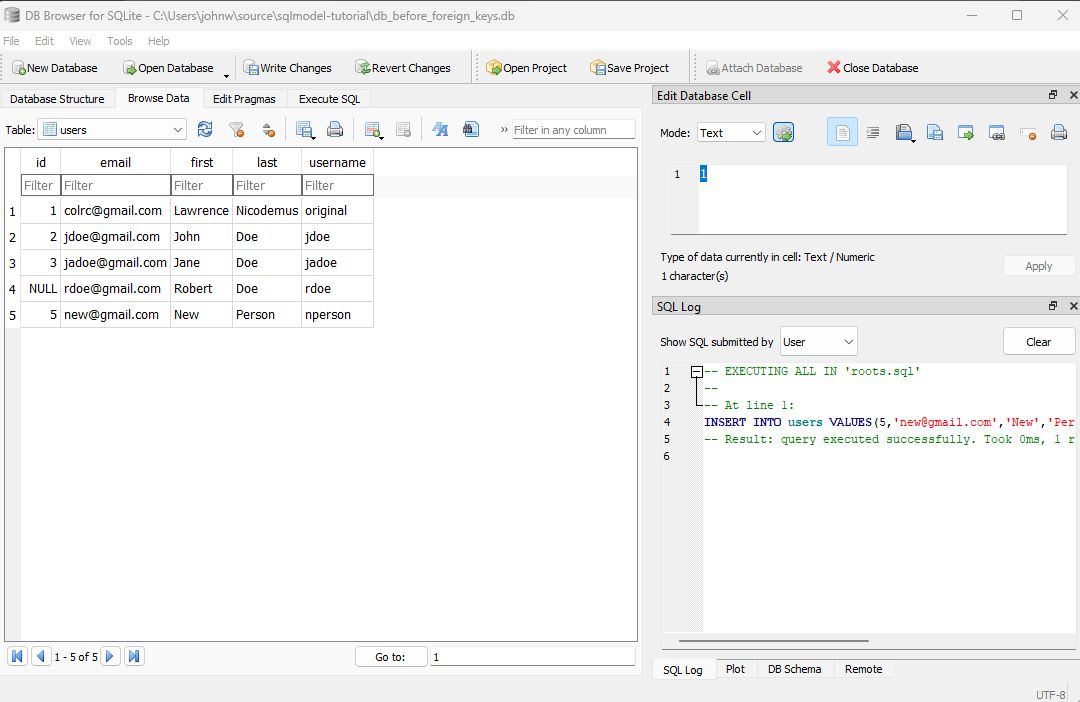Screen dimensions: 1080x702
Task: Click the edit display format font icon
Action: 439,129
